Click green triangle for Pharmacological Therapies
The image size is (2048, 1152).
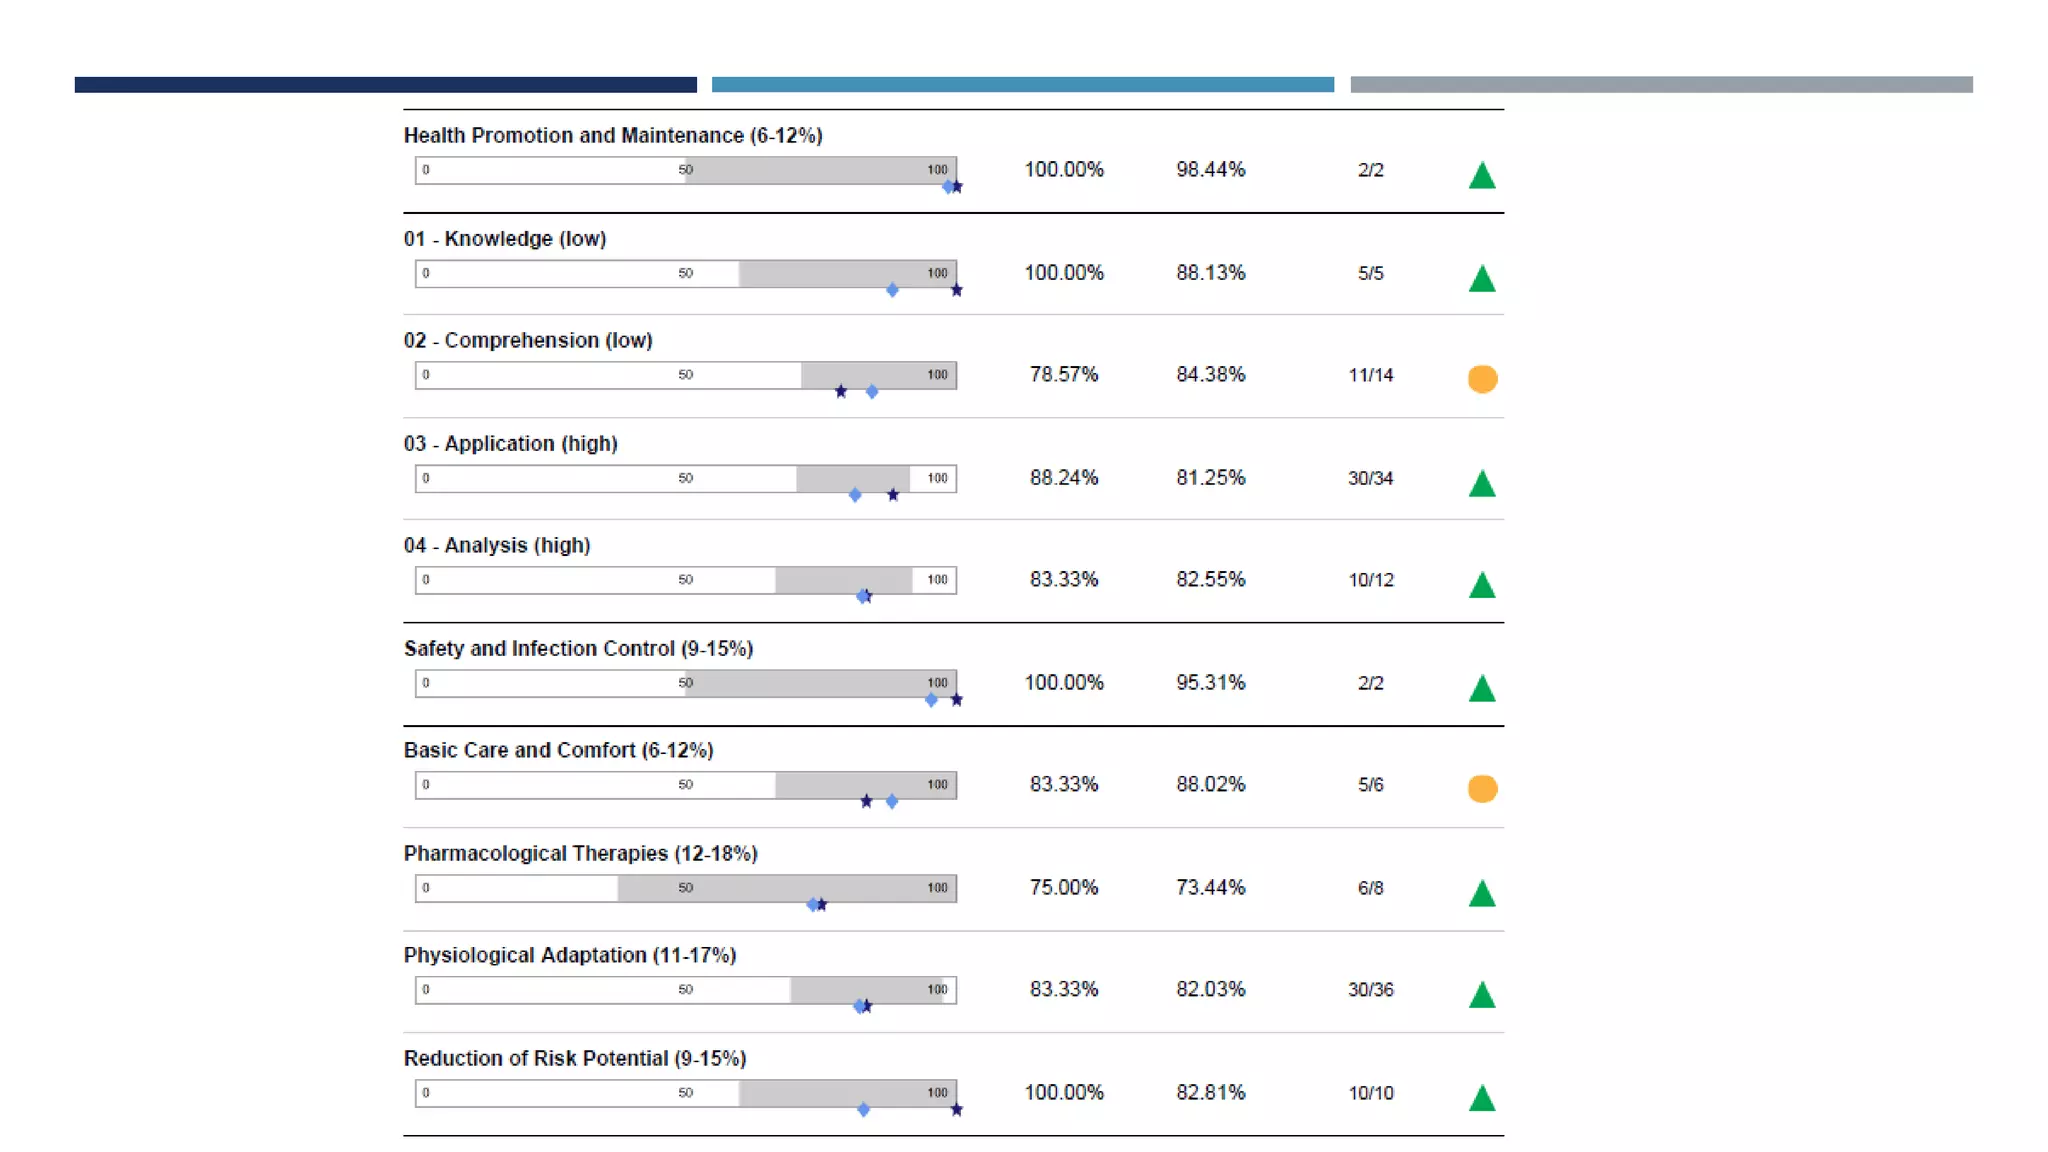pos(1482,894)
